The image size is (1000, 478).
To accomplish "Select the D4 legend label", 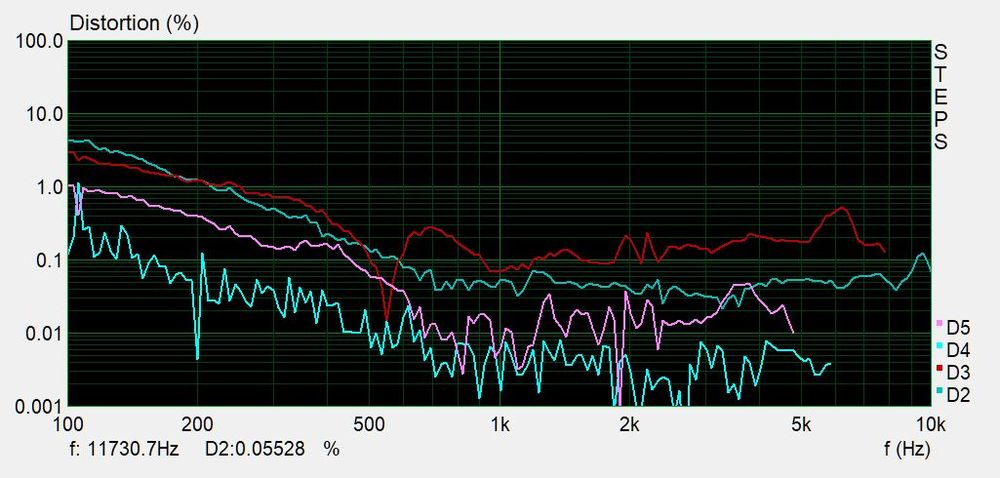I will click(959, 350).
